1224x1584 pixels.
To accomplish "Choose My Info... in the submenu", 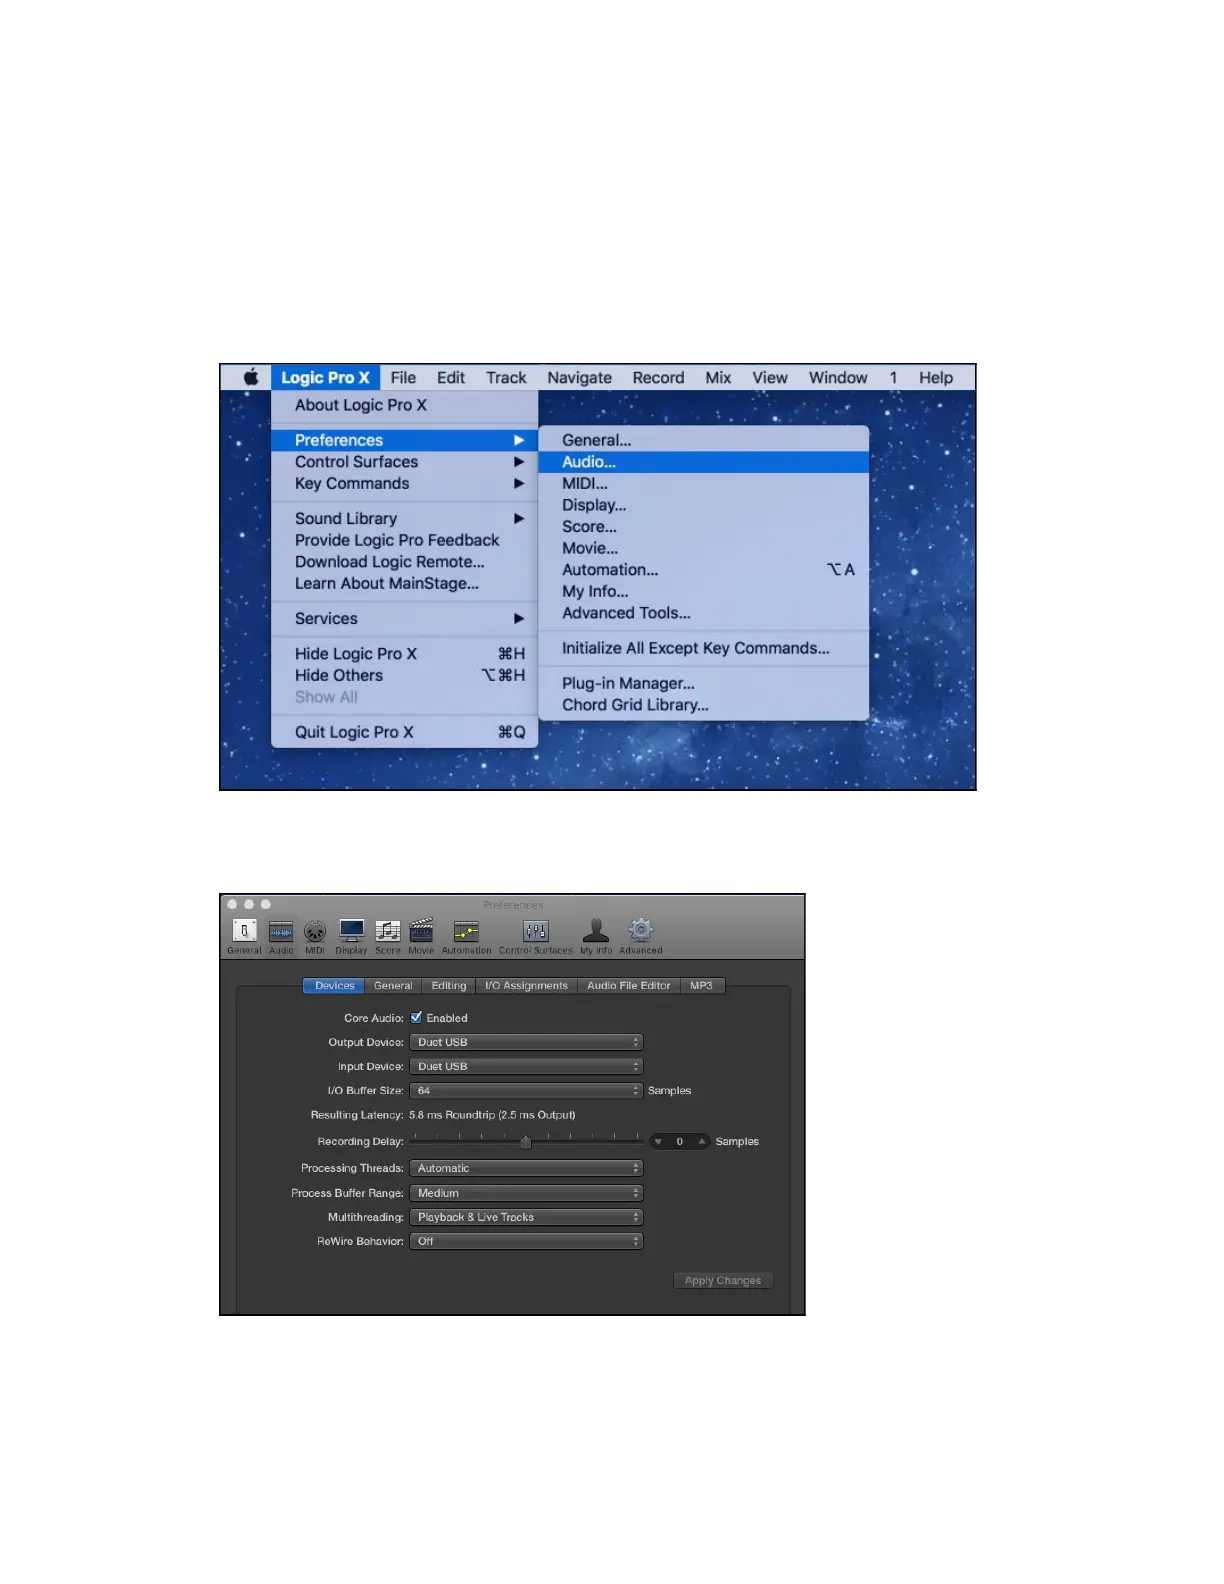I will click(703, 592).
